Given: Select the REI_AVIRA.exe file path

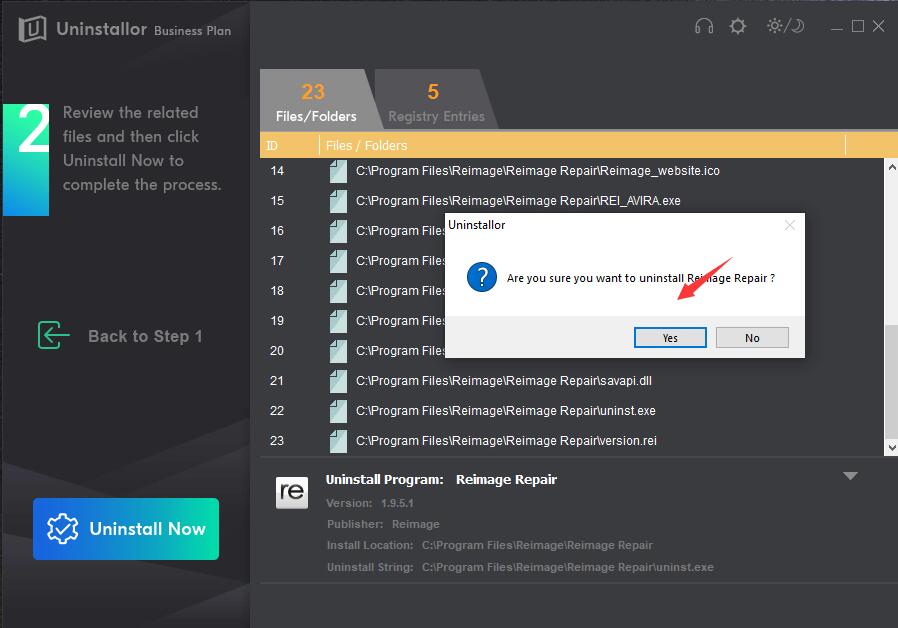Looking at the screenshot, I should [x=518, y=200].
